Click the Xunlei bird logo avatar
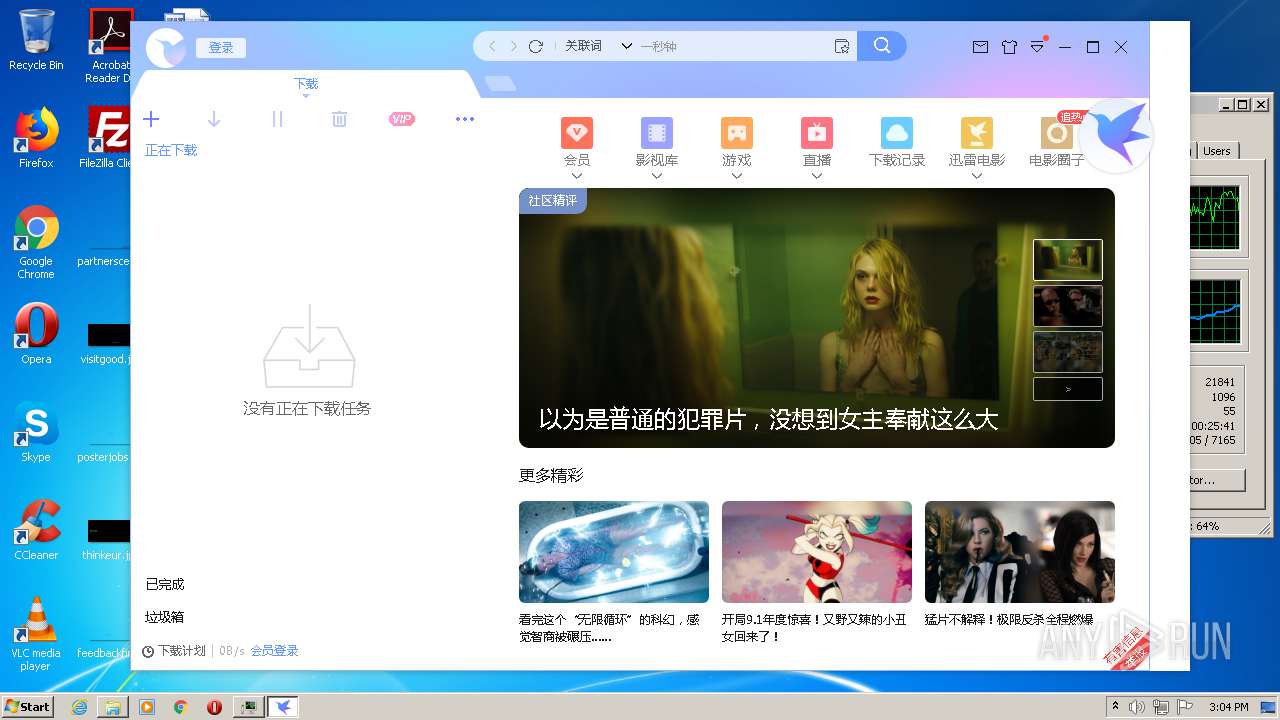 [166, 47]
